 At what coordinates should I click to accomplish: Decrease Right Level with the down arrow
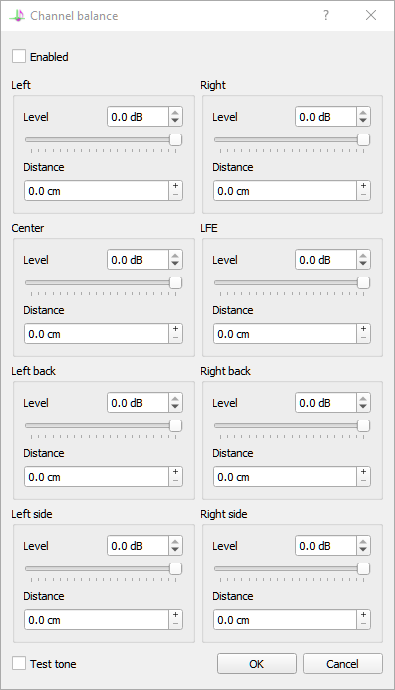pos(363,121)
